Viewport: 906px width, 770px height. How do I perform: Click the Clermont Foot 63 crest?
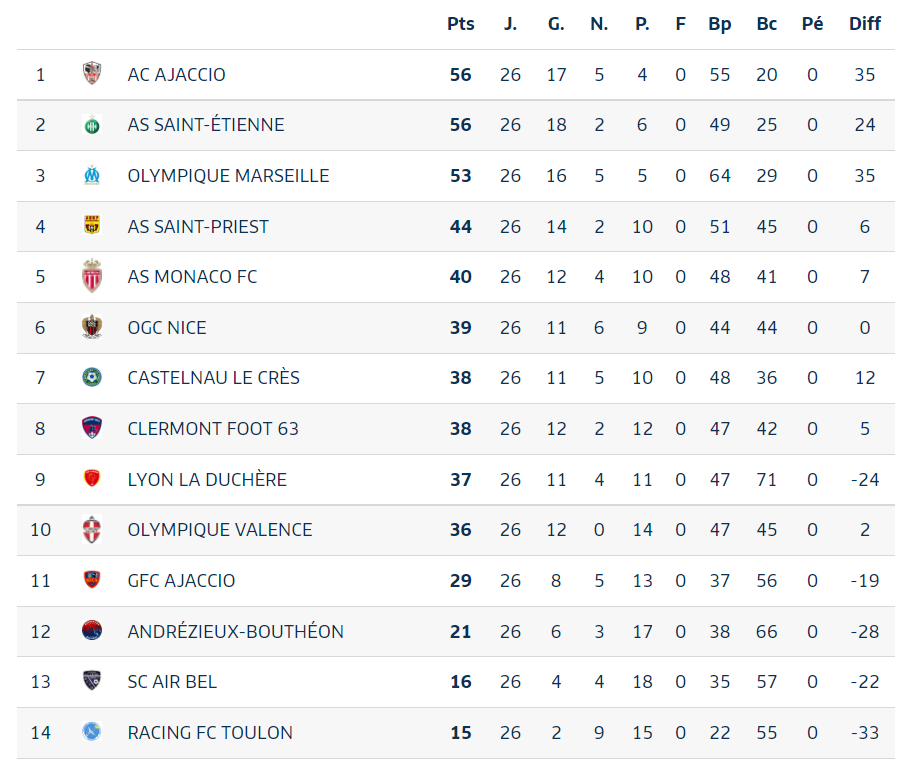click(x=92, y=429)
